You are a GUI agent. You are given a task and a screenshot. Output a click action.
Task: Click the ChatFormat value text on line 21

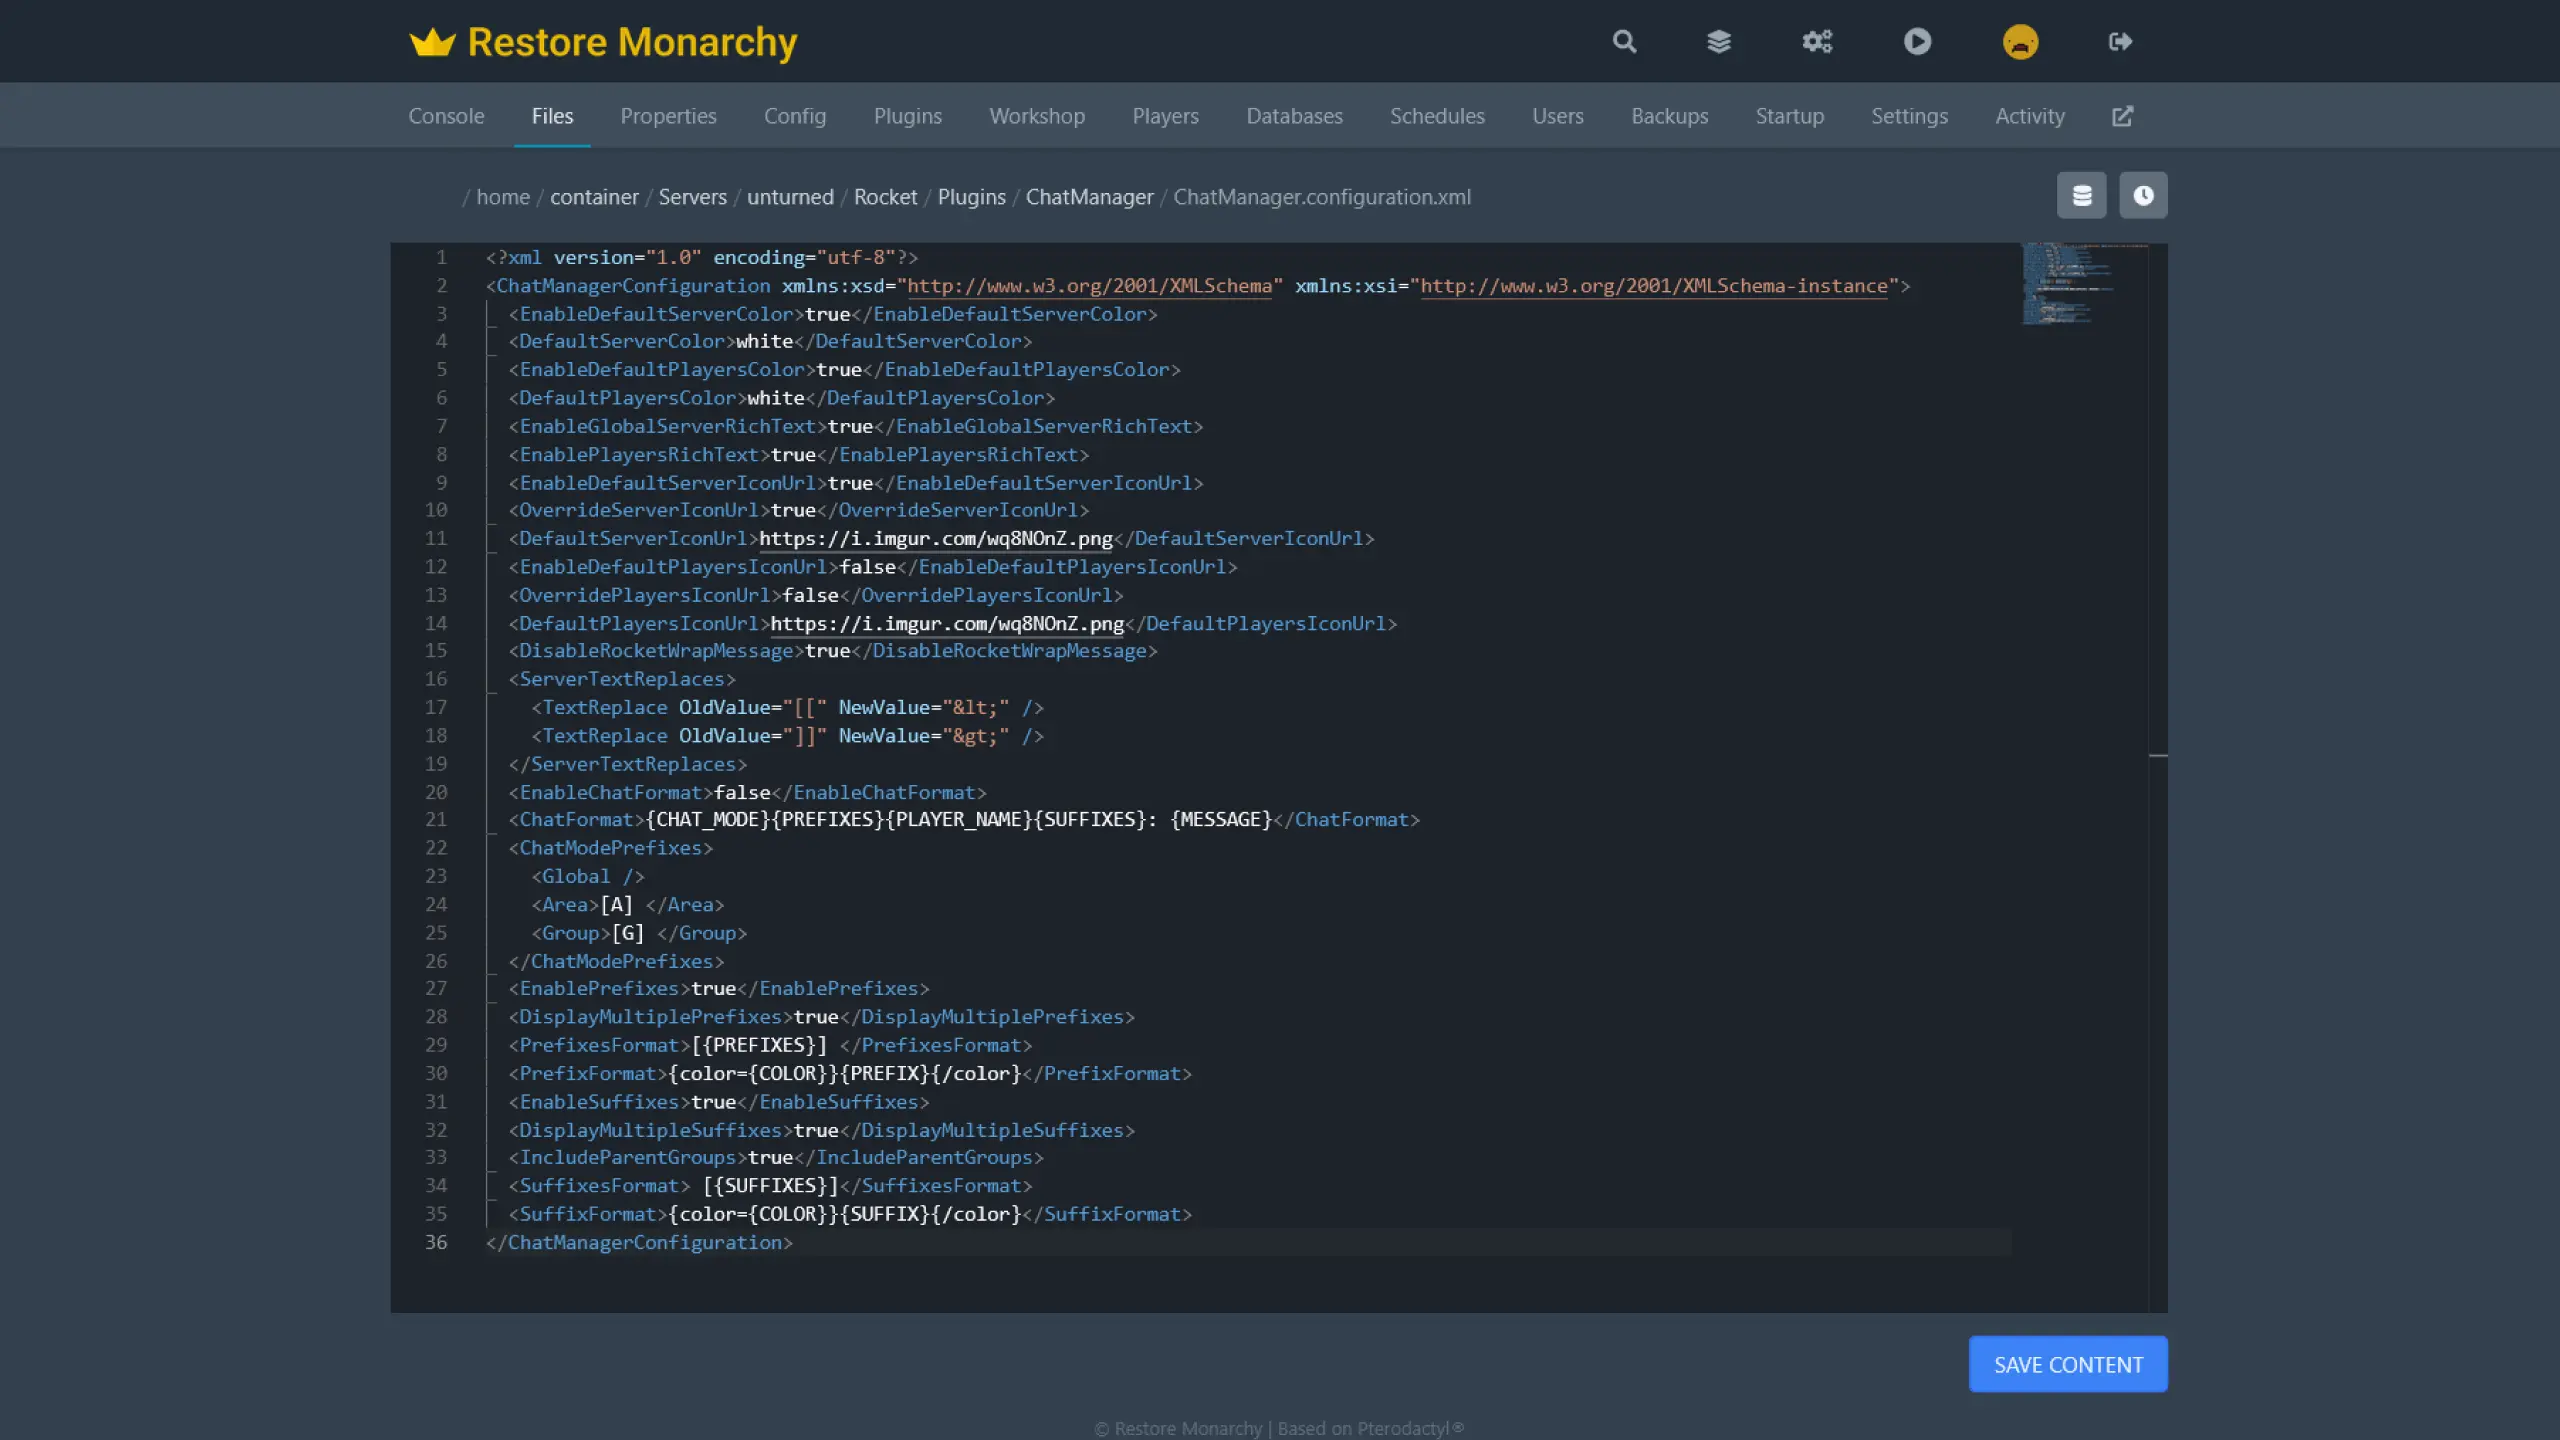pos(958,820)
